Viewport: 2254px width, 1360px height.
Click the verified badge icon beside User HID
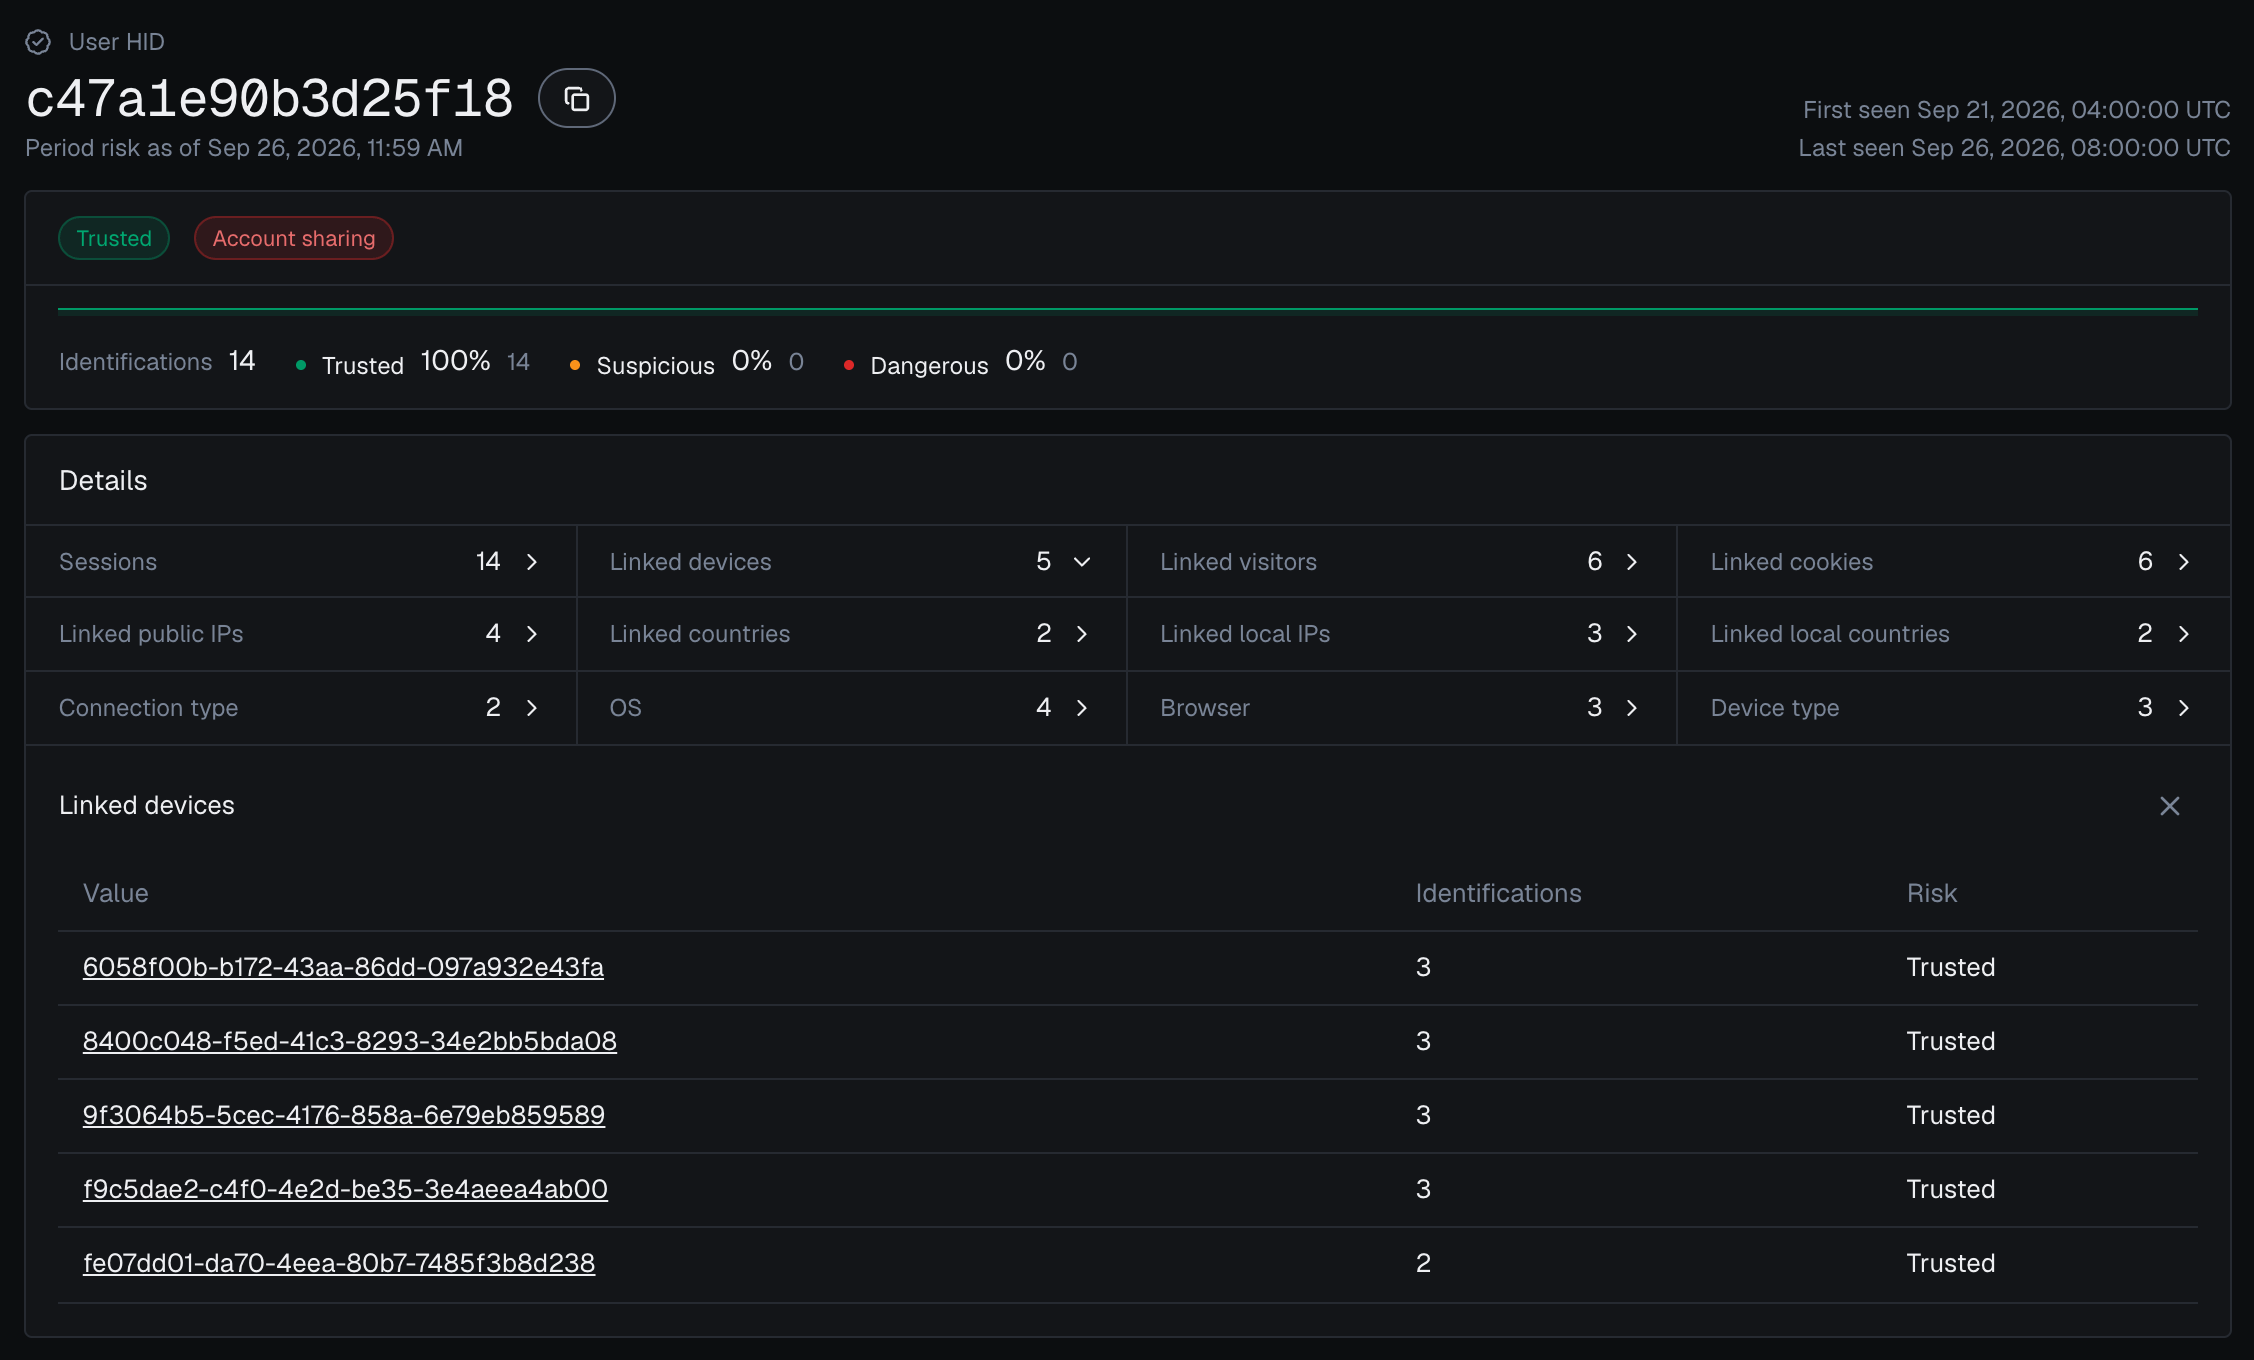[x=38, y=42]
